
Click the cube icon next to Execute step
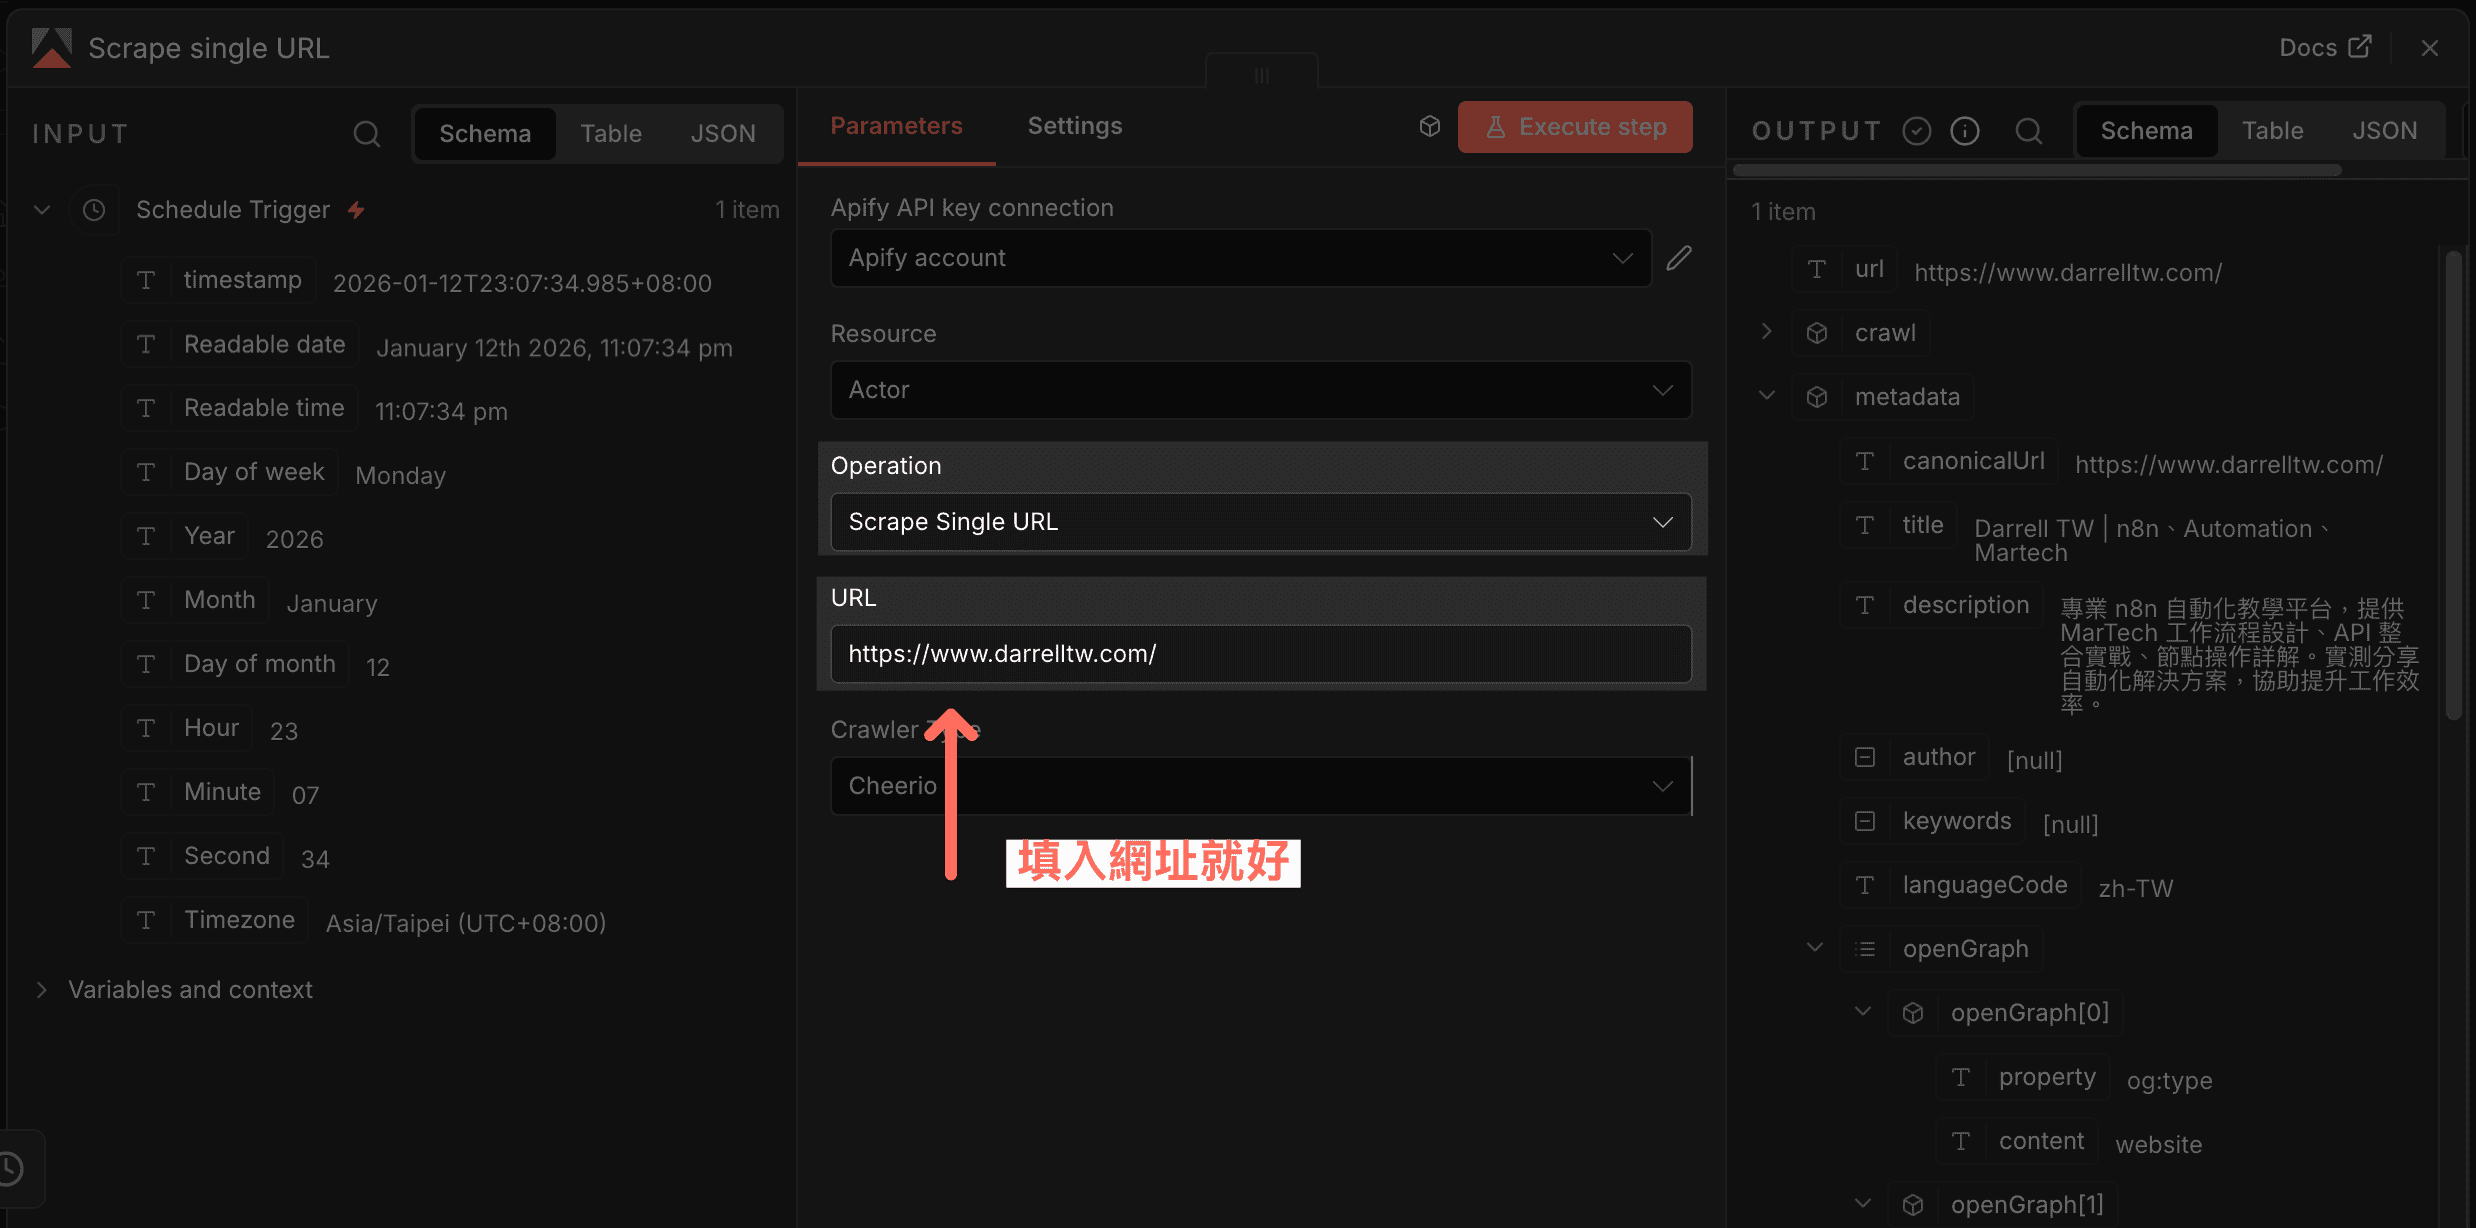1429,126
